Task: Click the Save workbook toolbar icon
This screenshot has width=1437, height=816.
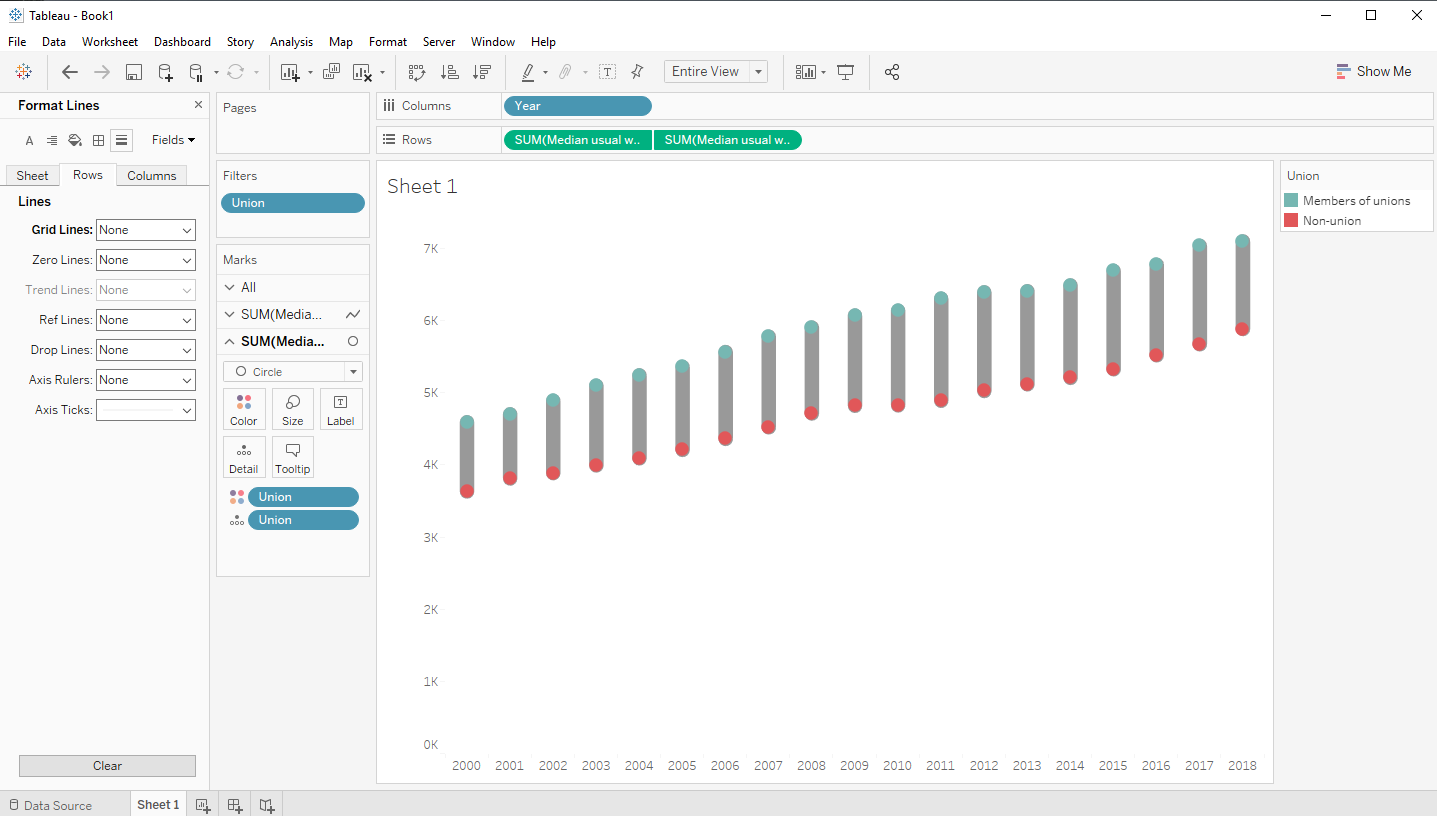Action: pos(133,72)
